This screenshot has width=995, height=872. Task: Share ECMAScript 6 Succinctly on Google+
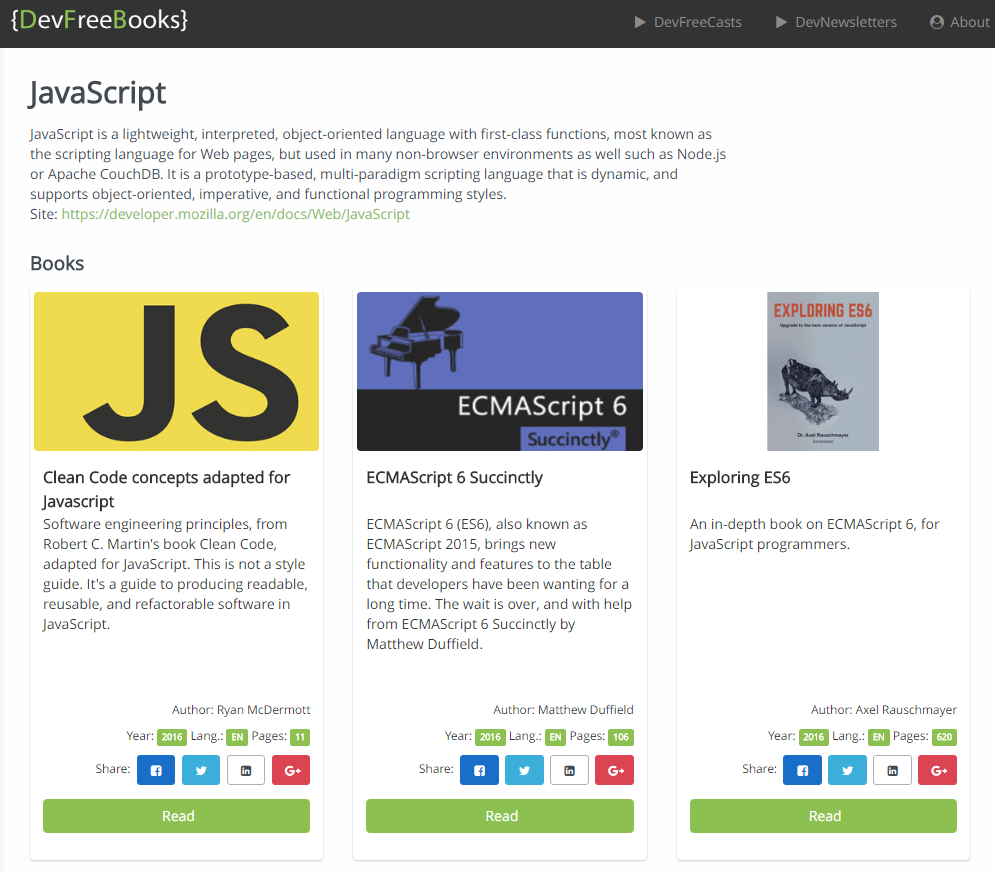[x=614, y=770]
